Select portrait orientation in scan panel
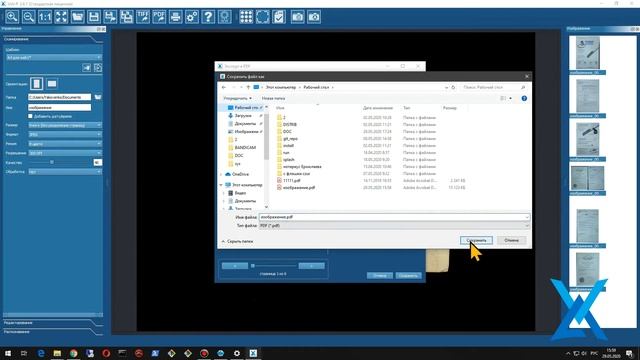 click(x=36, y=84)
